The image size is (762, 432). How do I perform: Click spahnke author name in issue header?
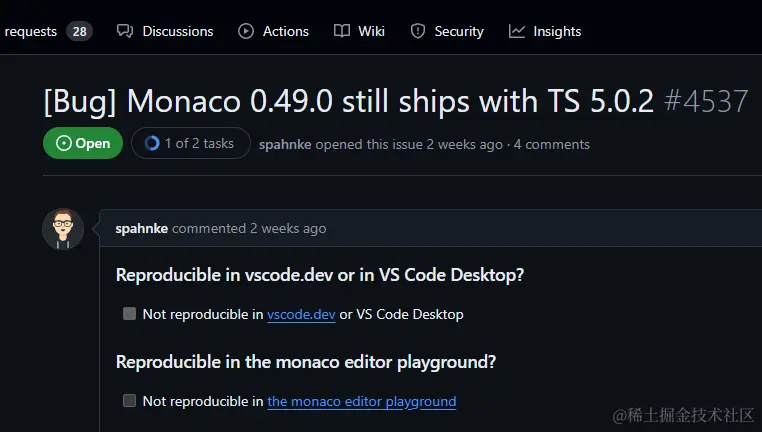(x=286, y=144)
